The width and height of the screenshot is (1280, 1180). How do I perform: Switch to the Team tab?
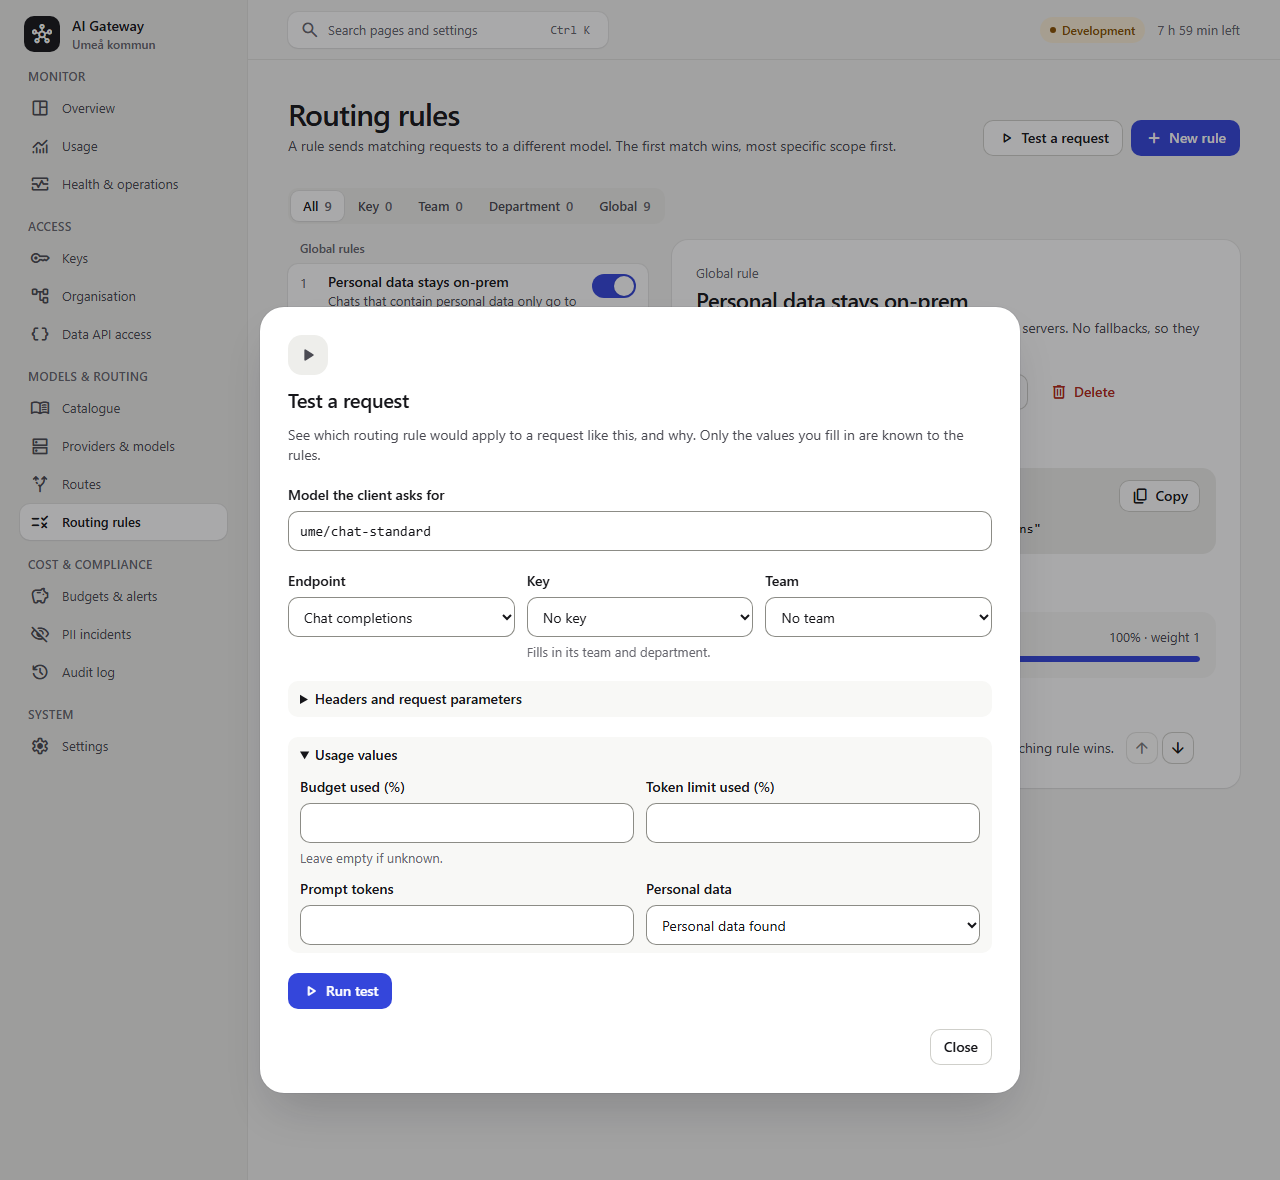pos(440,206)
